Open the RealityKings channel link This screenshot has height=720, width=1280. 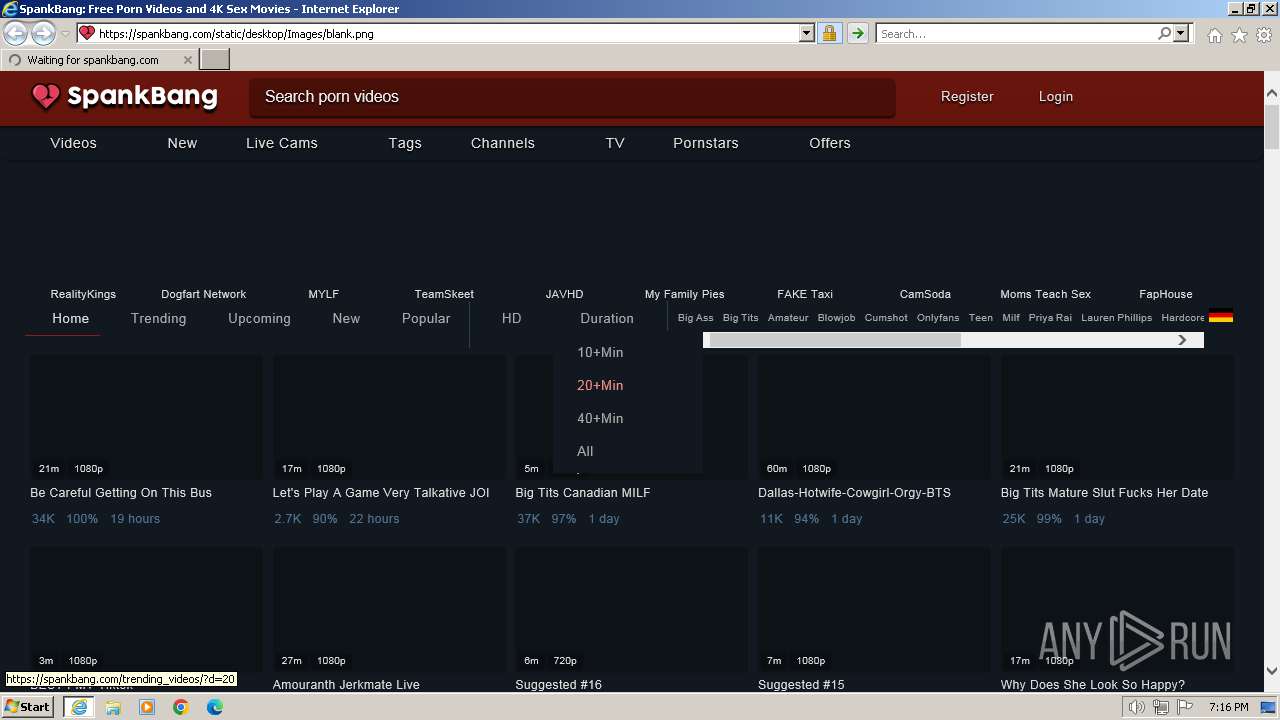tap(83, 294)
